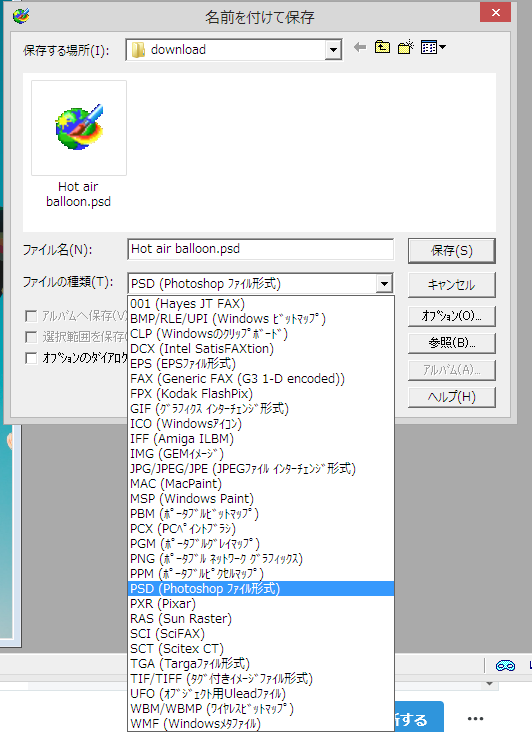Select 001 (Hayes JT FAX) format

[261, 304]
